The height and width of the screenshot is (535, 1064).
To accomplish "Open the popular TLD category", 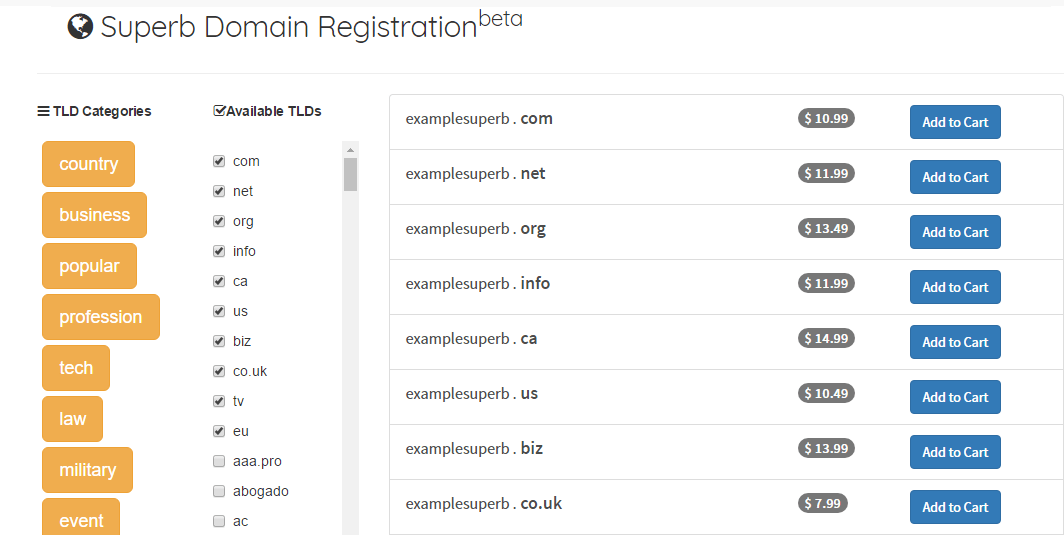I will 89,265.
